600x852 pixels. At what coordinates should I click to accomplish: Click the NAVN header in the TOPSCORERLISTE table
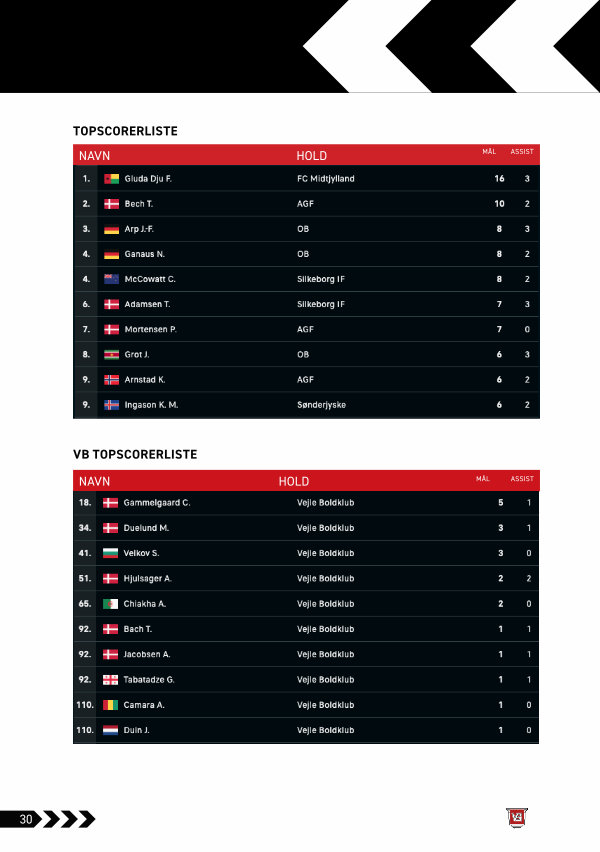coord(94,156)
